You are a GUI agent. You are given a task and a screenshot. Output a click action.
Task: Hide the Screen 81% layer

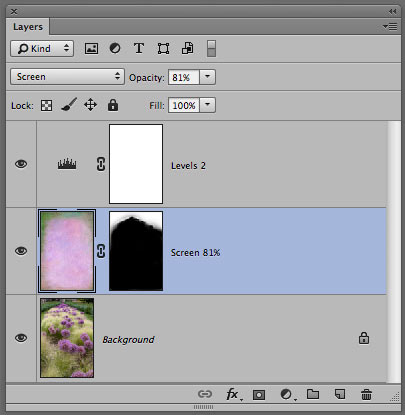(x=21, y=251)
